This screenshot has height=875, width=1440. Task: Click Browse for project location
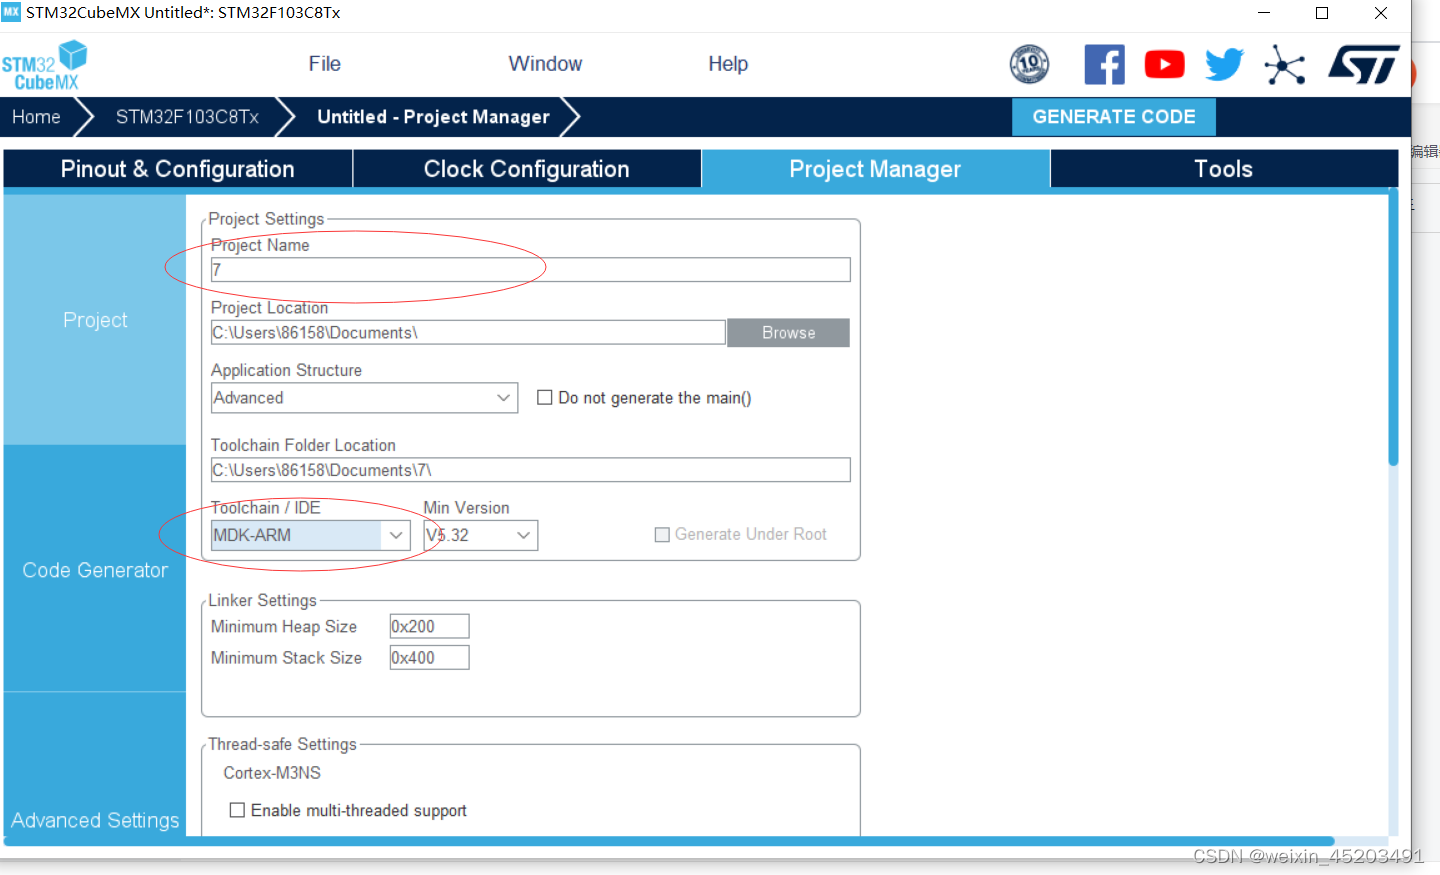coord(788,333)
